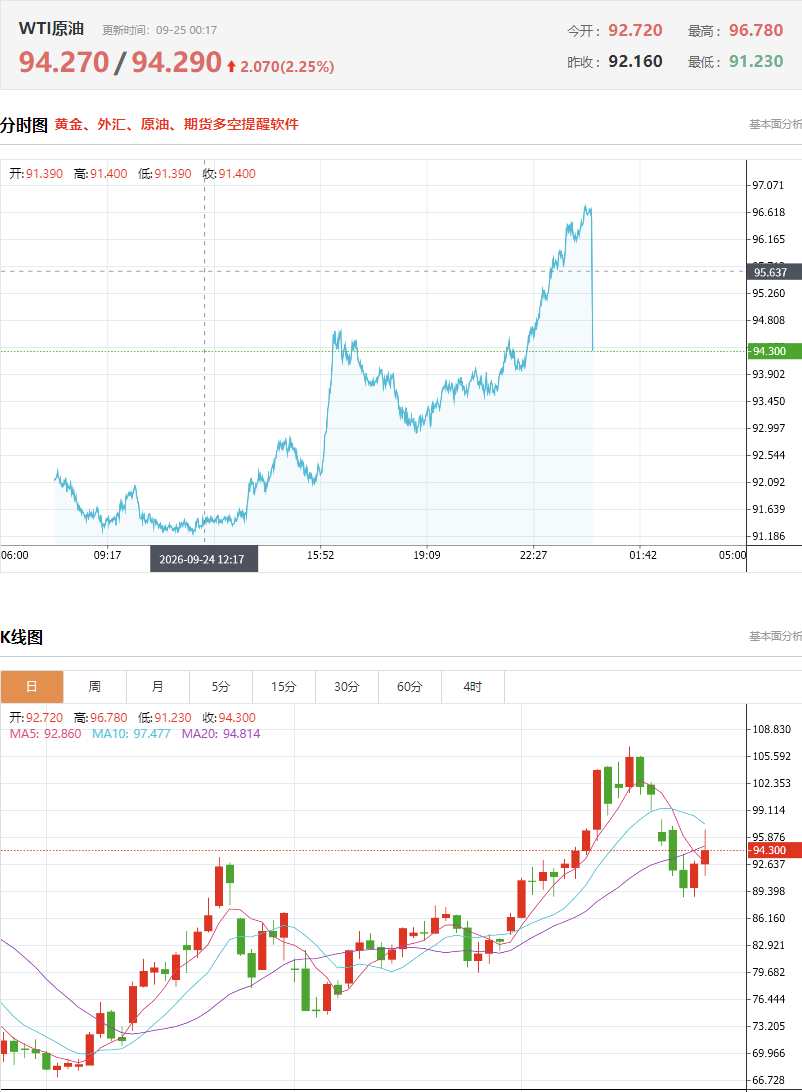The image size is (802, 1092).
Task: Click 基本面分析 link beside K线图
Action: pos(776,636)
